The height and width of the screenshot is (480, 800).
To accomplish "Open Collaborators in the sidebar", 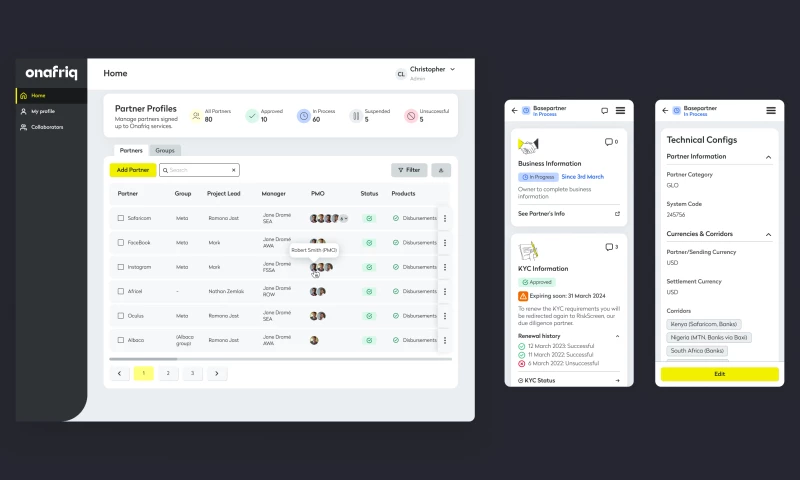I will click(x=46, y=127).
